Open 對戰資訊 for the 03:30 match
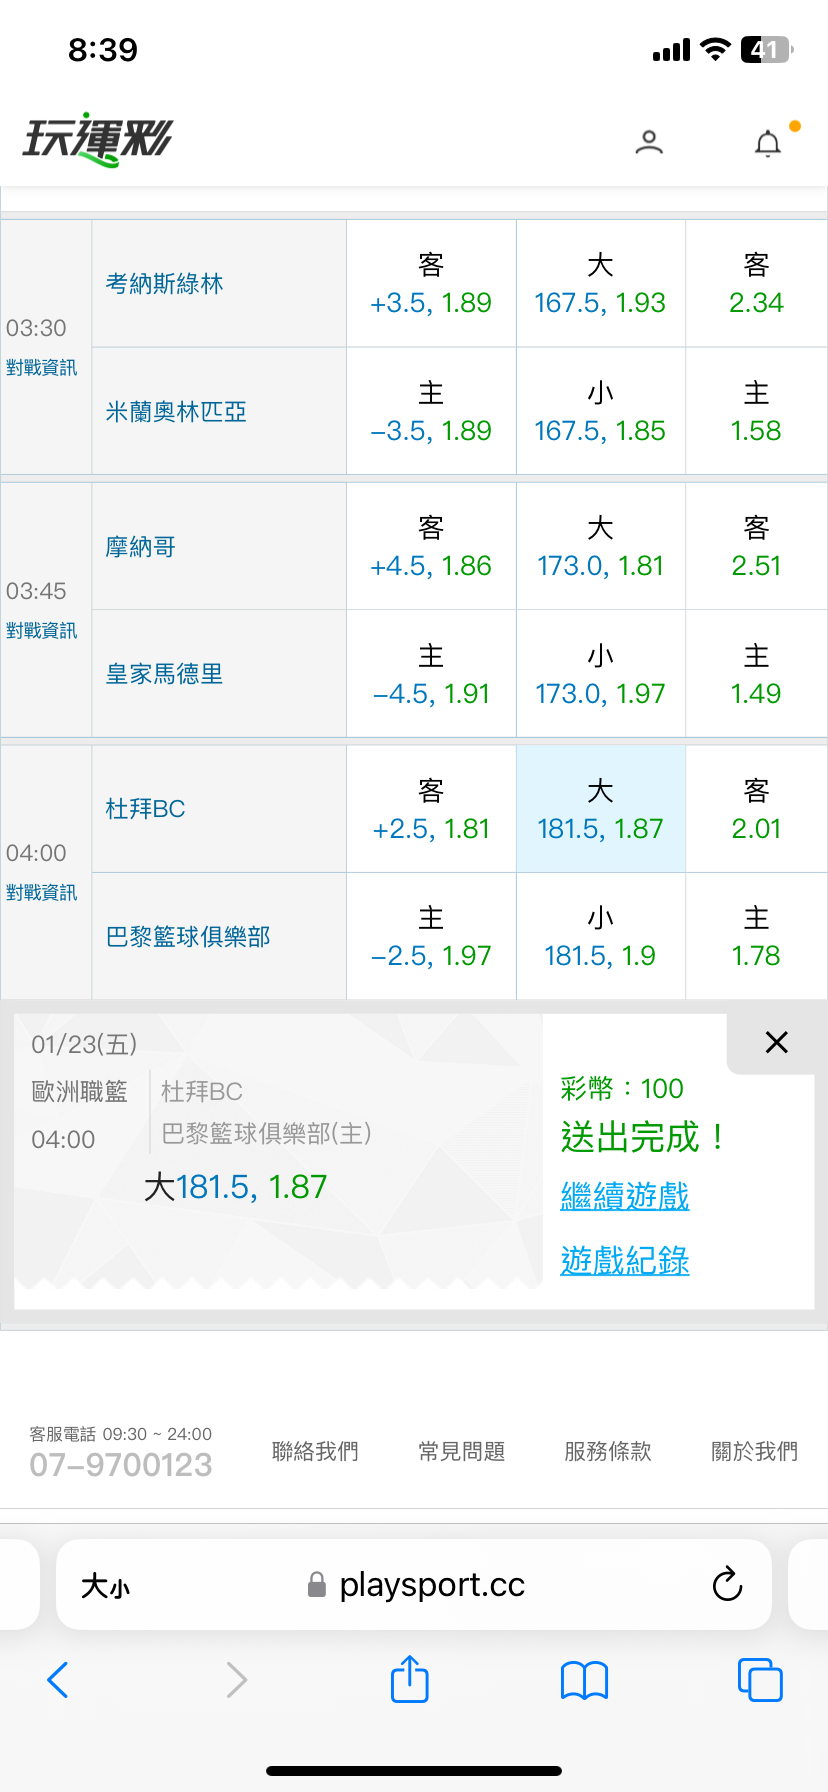The width and height of the screenshot is (828, 1792). click(41, 368)
